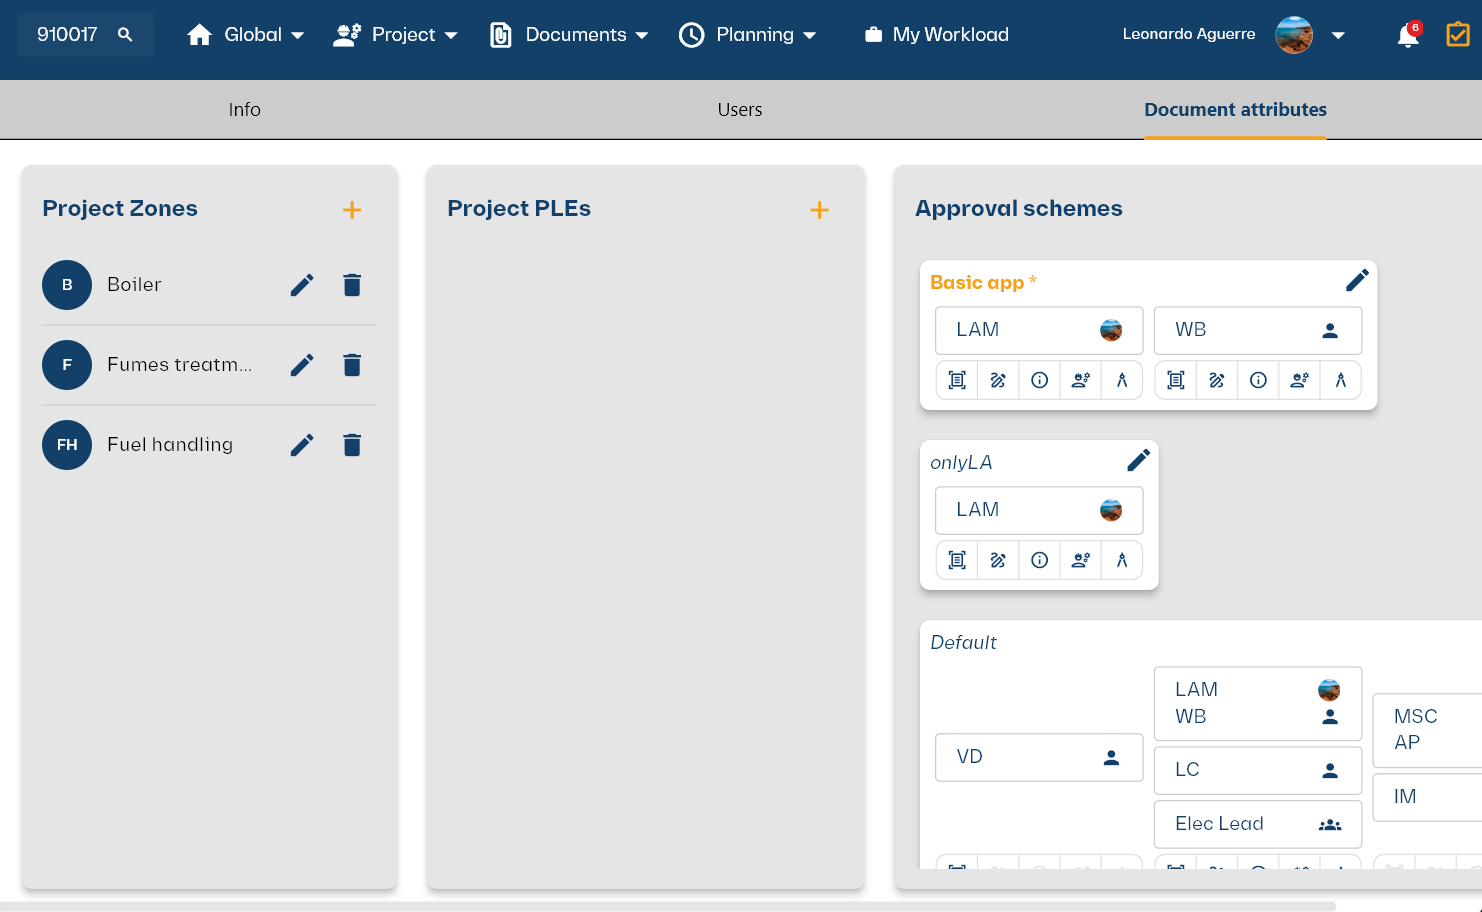Click document scan icon in onlyLA scheme
Screen dimensions: 1482x912
(957, 560)
